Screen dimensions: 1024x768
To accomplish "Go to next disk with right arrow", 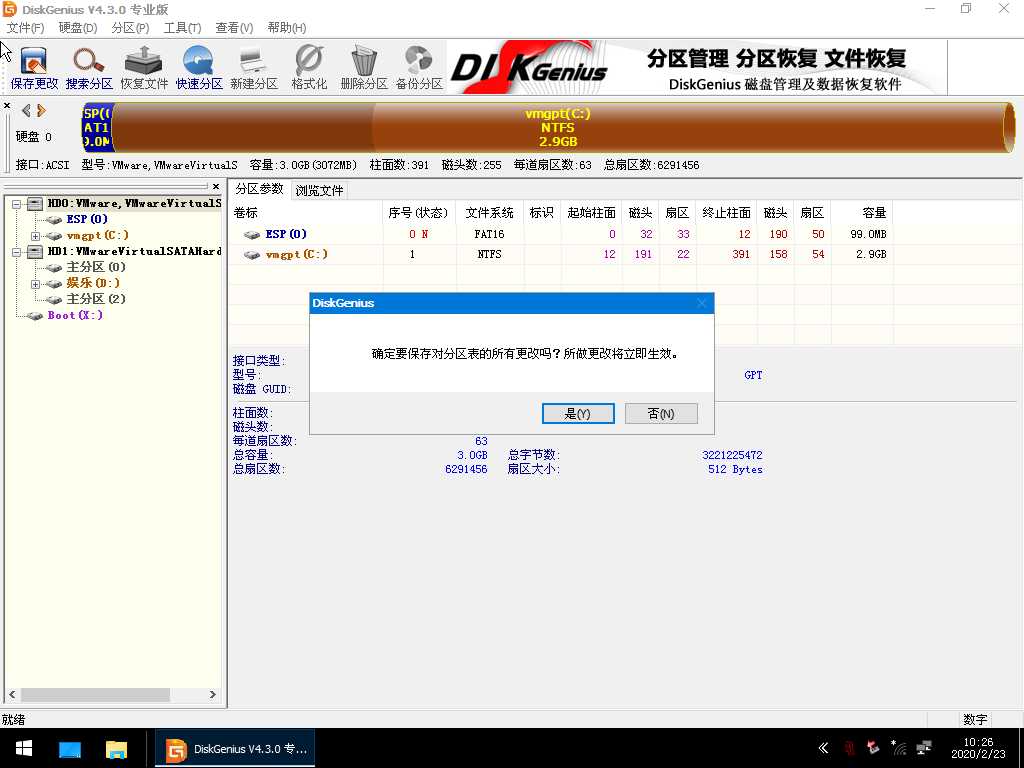I will click(x=41, y=110).
